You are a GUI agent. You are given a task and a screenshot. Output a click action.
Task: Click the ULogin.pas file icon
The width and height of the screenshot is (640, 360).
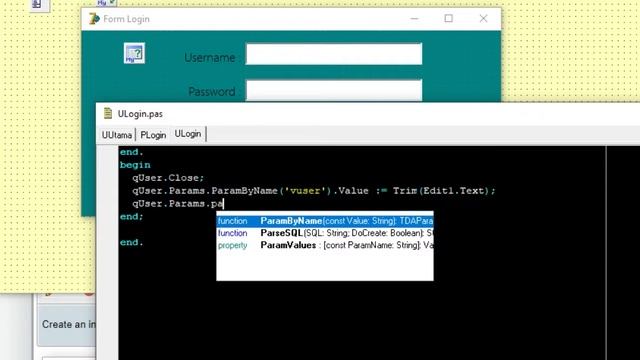(108, 113)
